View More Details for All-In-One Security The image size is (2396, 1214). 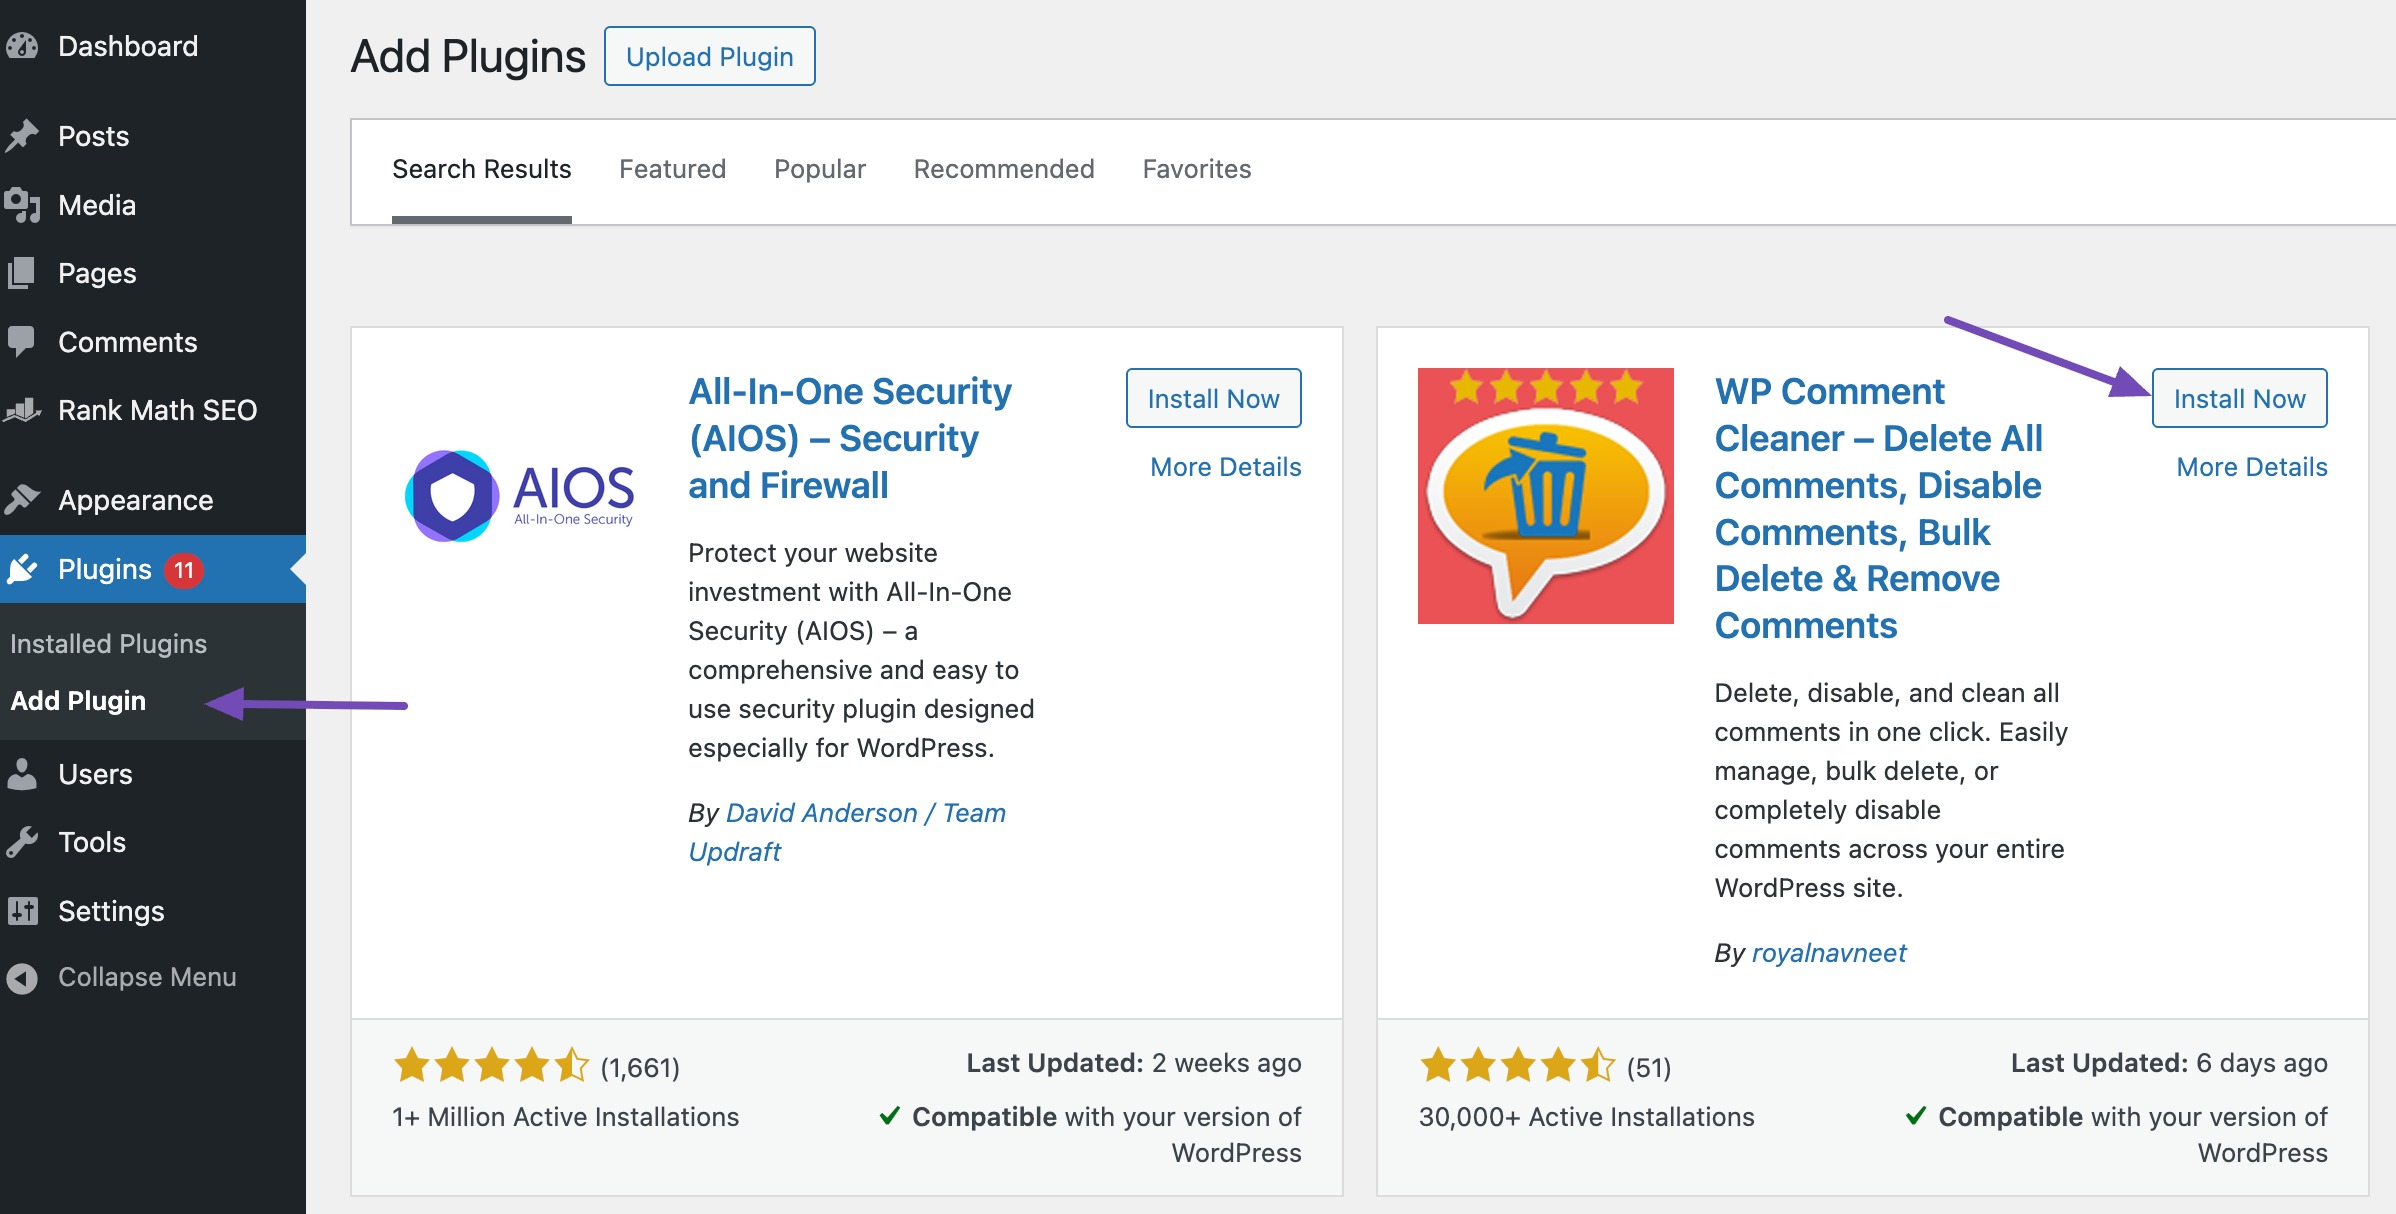tap(1226, 467)
